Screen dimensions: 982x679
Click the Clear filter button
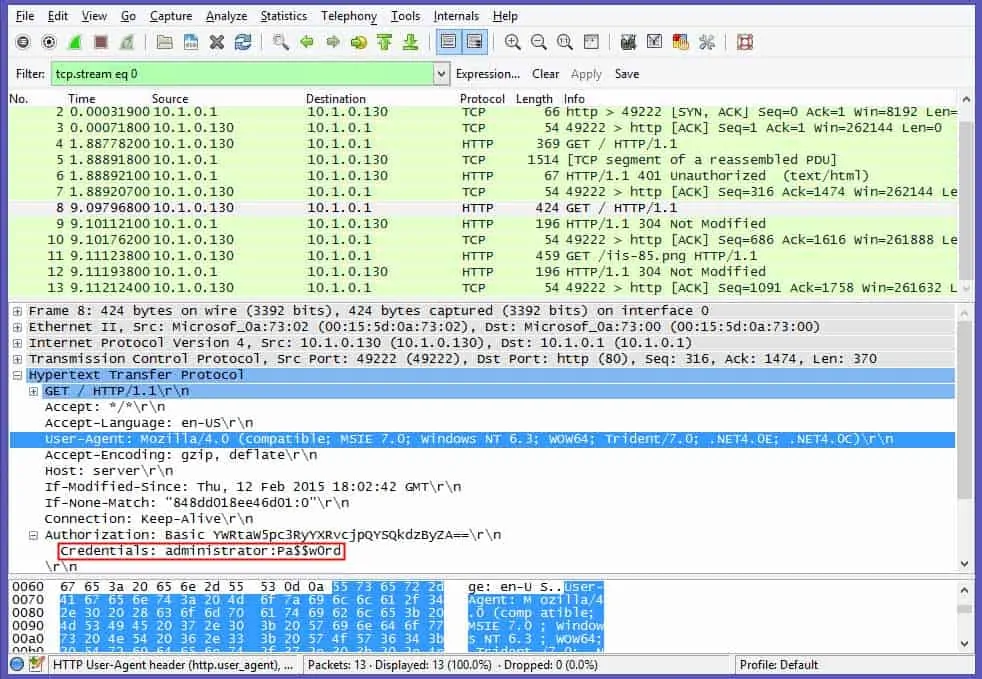coord(545,74)
